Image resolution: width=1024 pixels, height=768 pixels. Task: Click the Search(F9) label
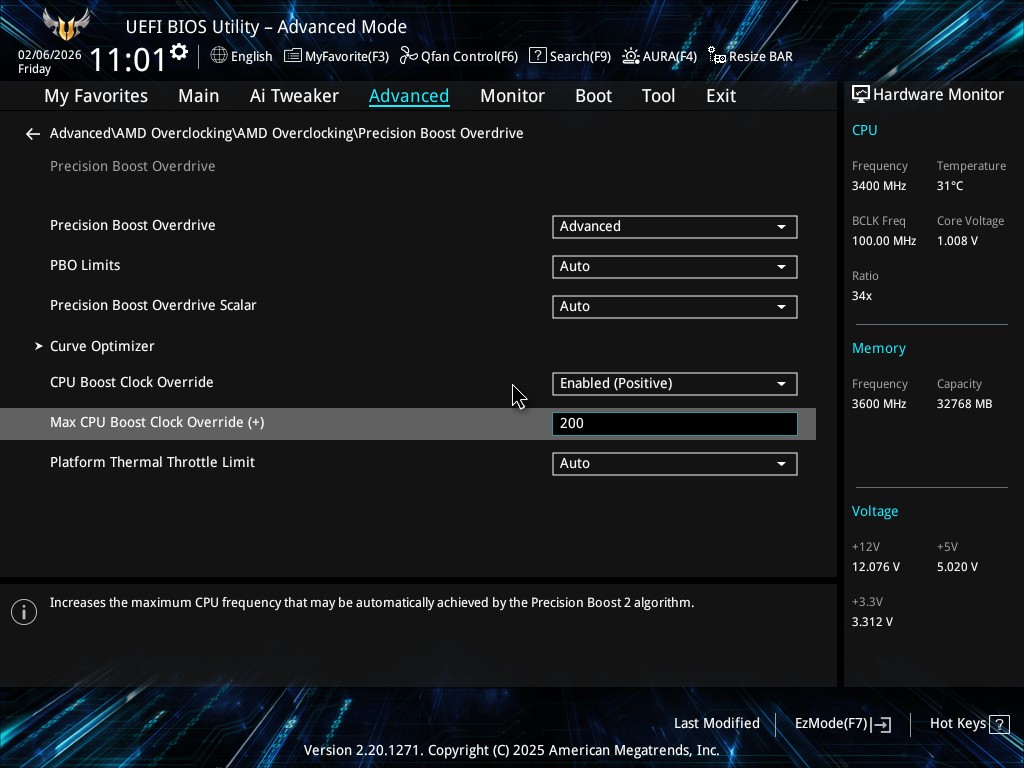click(x=580, y=56)
